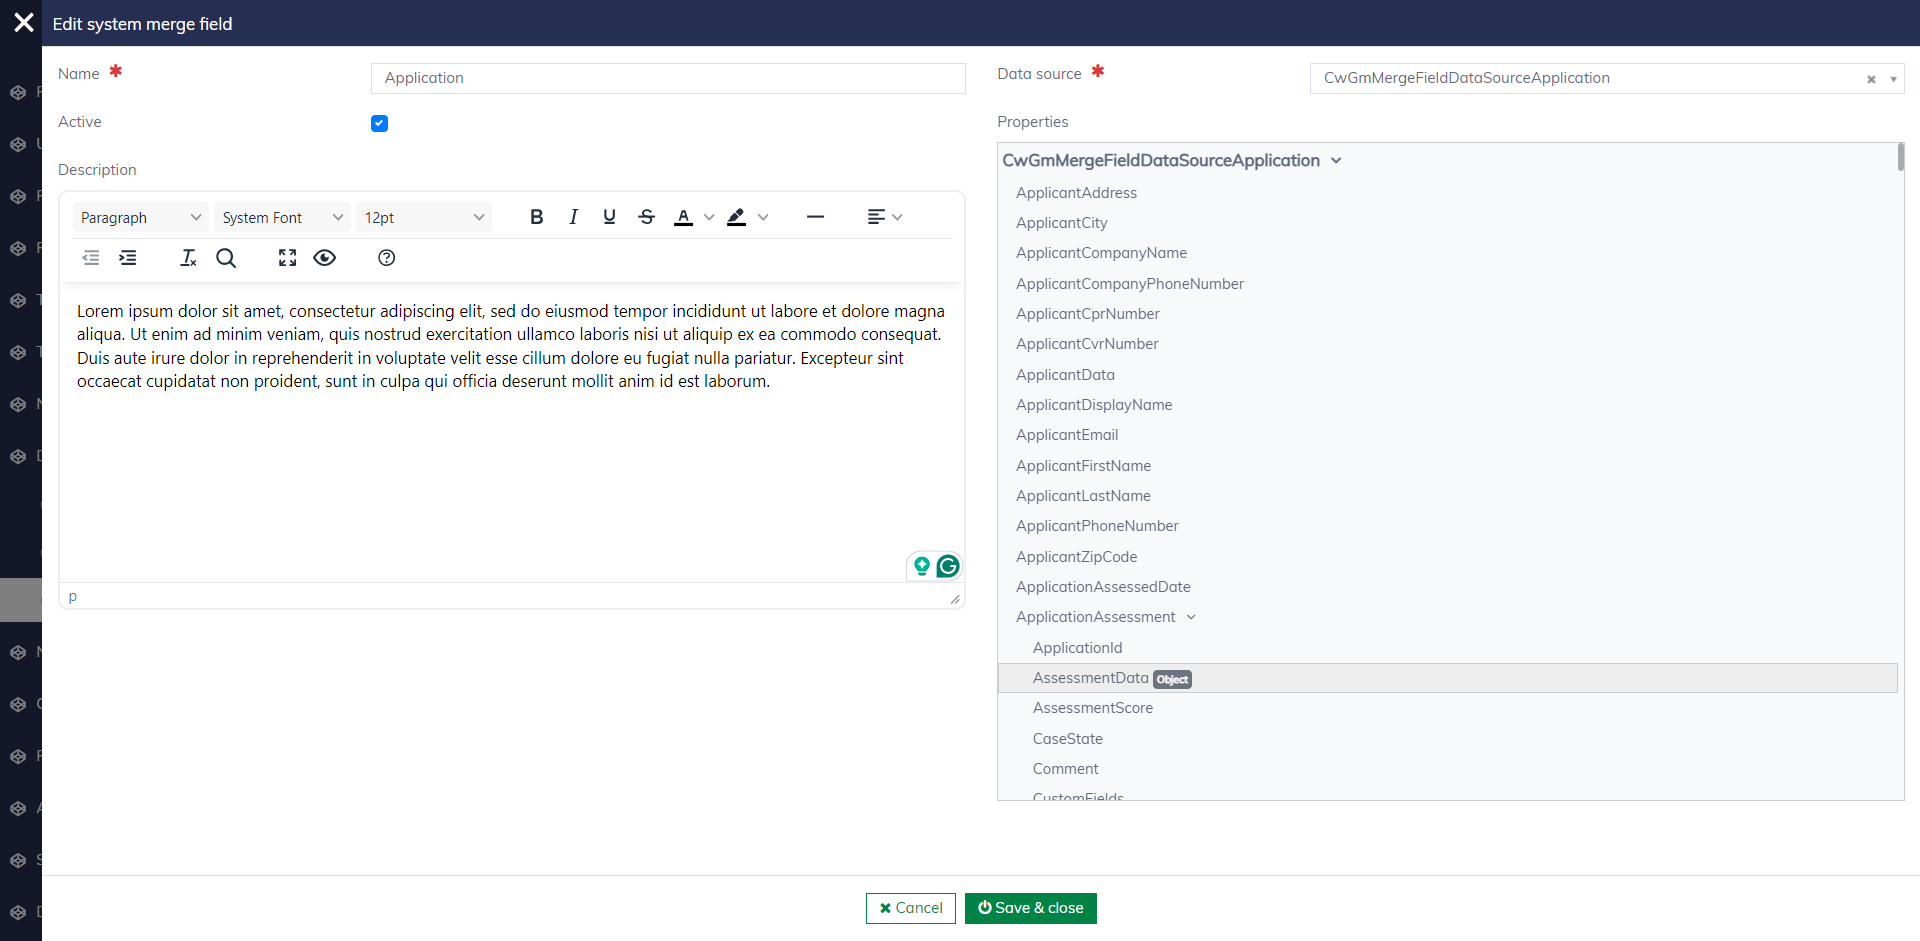Screen dimensions: 1920x941
Task: Open find and replace search
Action: click(x=226, y=258)
